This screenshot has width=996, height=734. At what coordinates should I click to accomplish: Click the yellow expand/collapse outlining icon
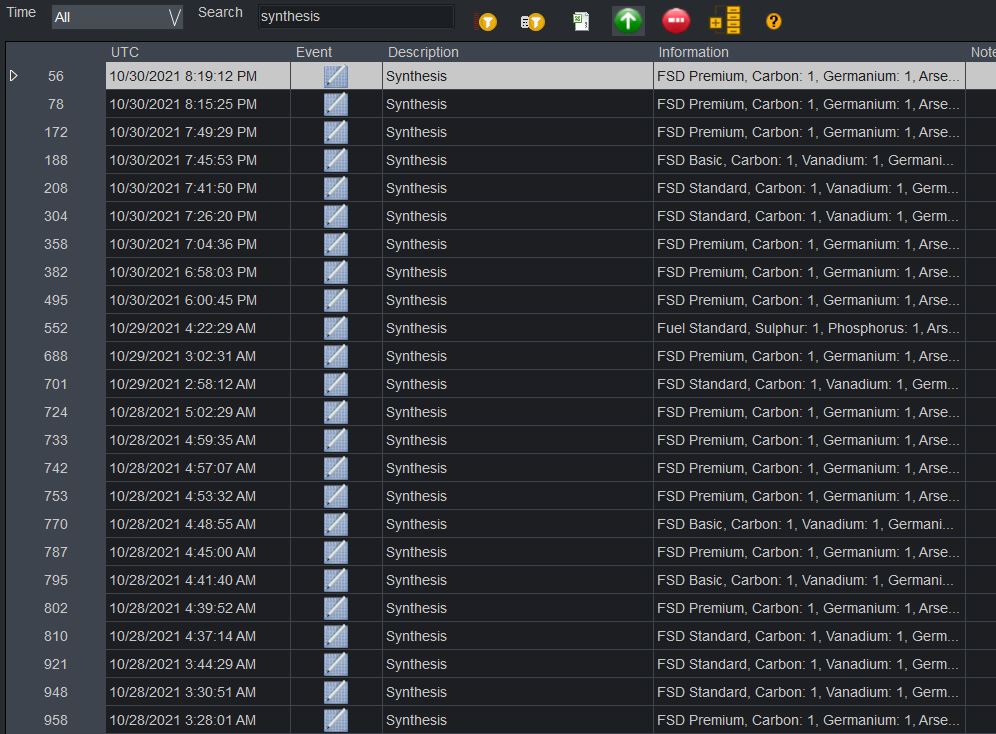pyautogui.click(x=725, y=20)
